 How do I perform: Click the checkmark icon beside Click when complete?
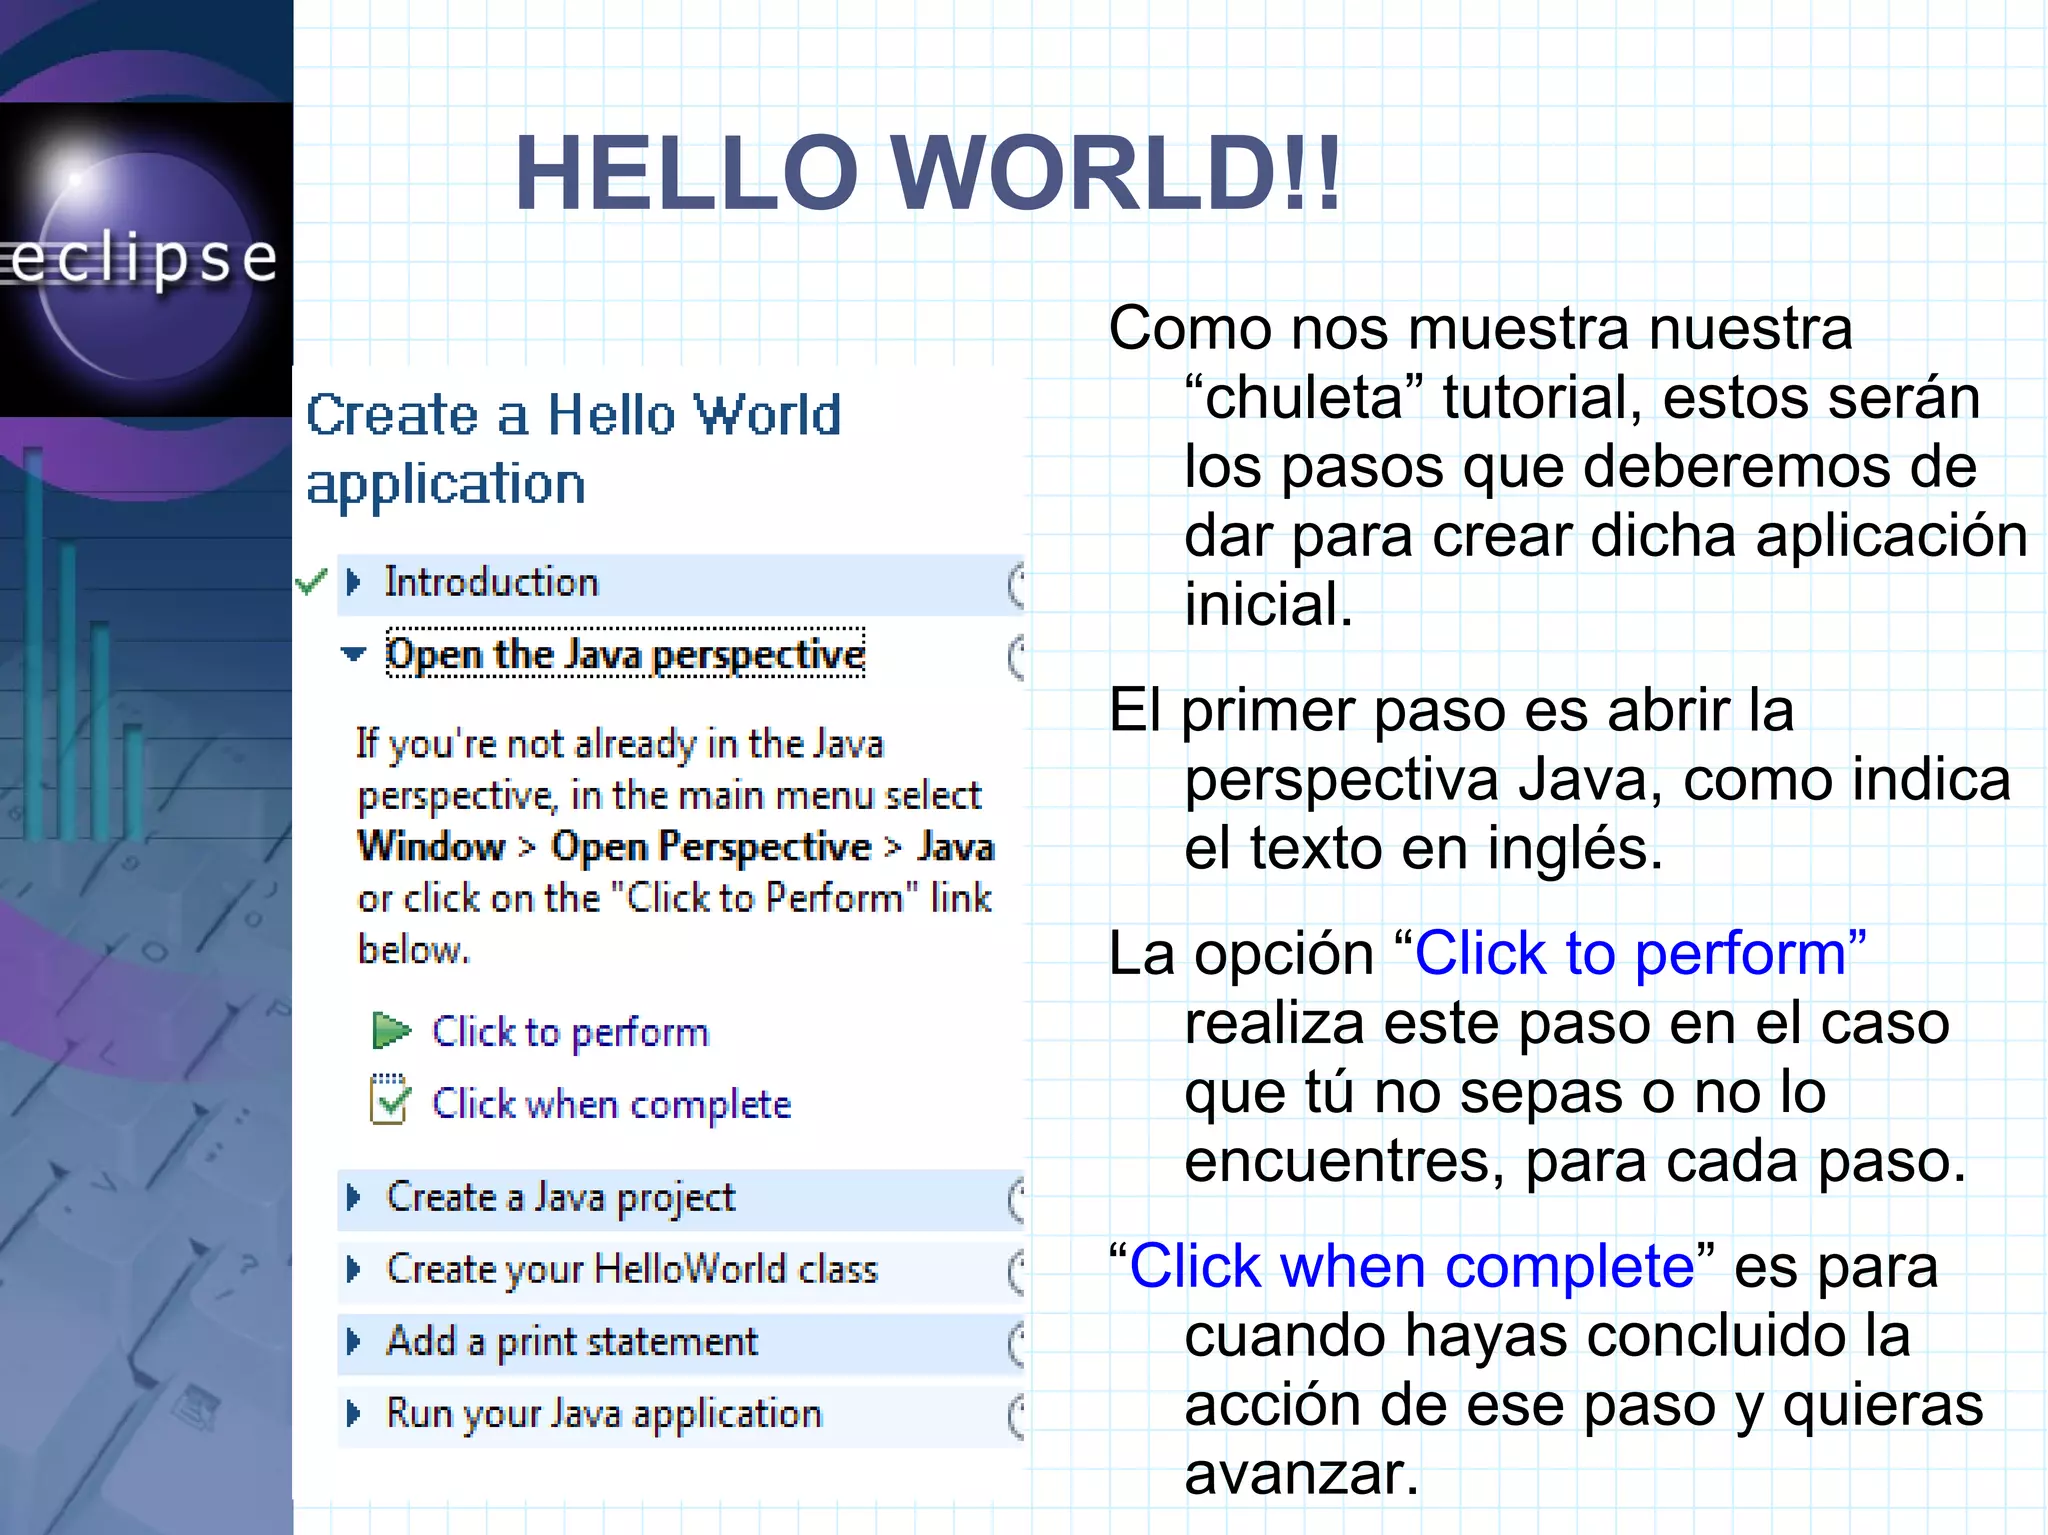point(389,1101)
